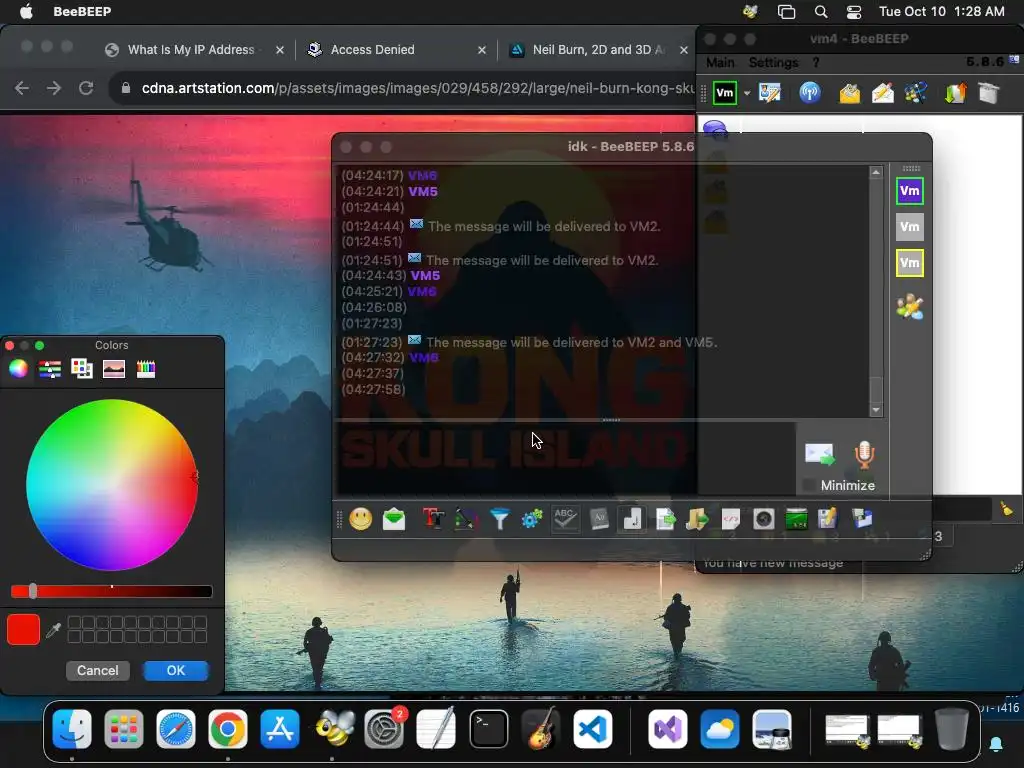Click the write message pencil envelope icon
This screenshot has width=1024, height=768.
883,93
